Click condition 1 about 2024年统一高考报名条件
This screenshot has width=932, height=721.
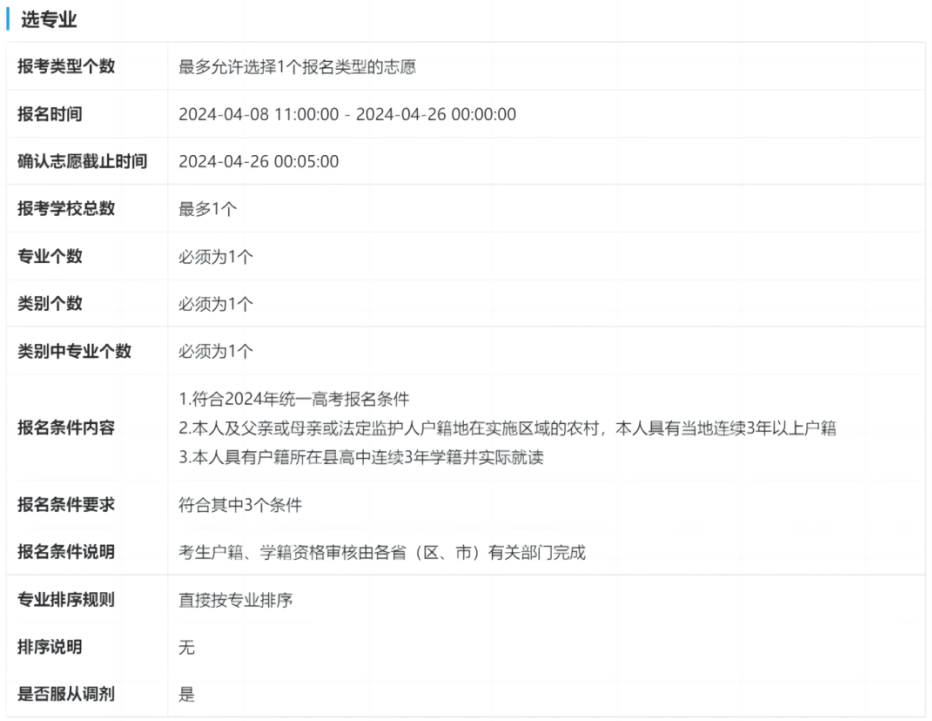pos(294,399)
